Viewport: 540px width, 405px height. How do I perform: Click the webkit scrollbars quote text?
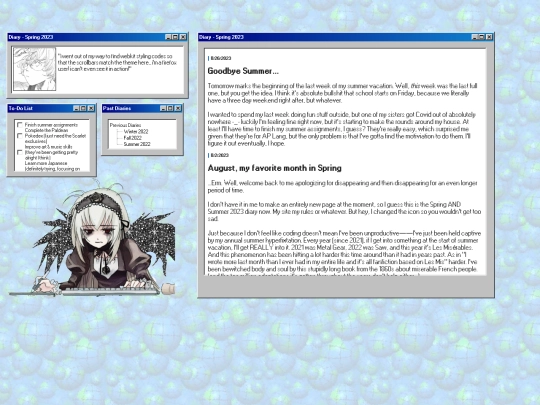(117, 62)
